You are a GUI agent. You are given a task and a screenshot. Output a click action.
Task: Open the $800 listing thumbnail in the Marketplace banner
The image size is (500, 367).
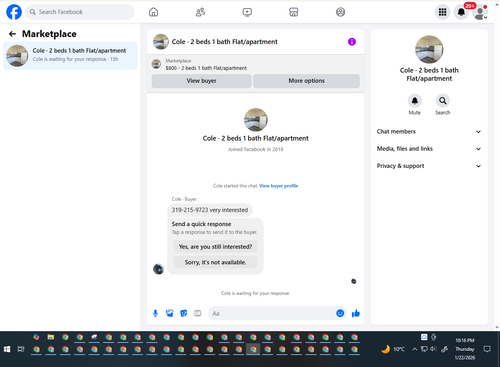coord(156,64)
